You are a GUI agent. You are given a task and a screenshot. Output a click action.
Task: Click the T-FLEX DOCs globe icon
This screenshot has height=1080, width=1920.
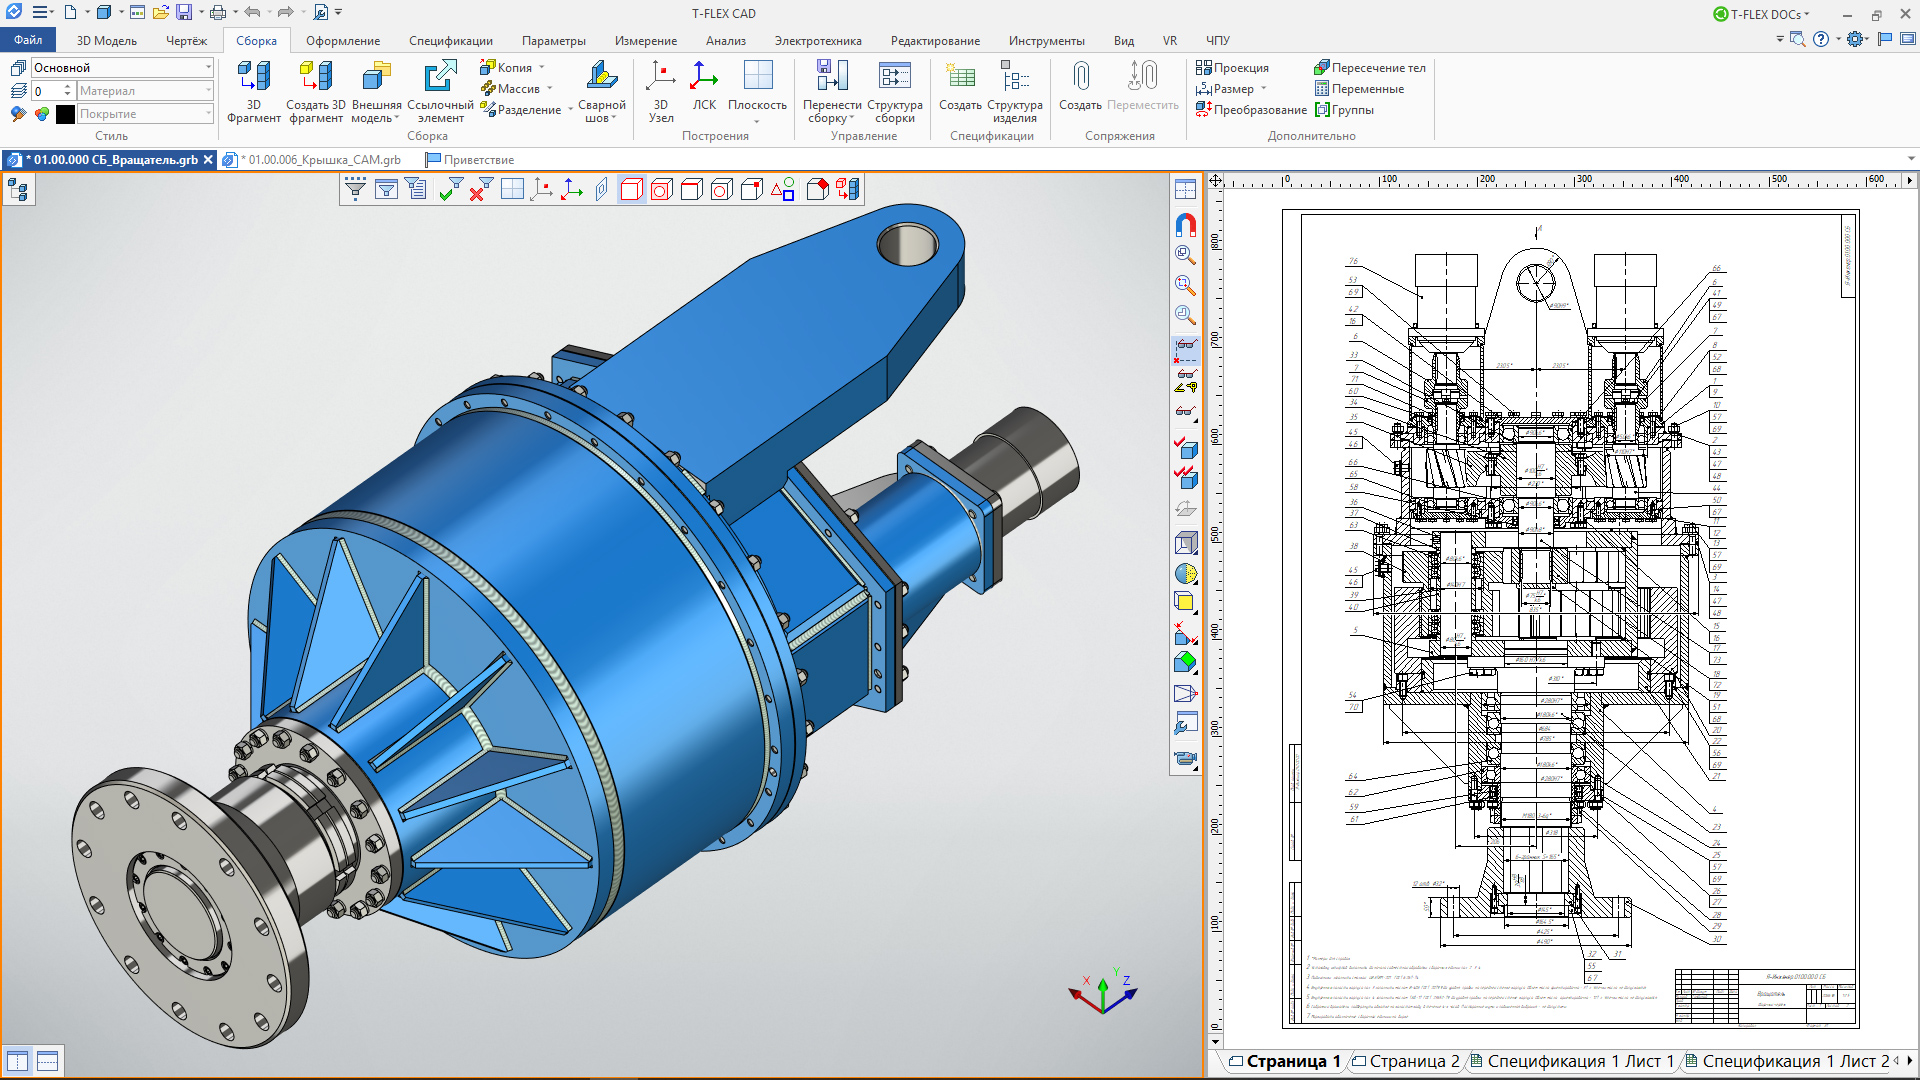click(x=1720, y=14)
